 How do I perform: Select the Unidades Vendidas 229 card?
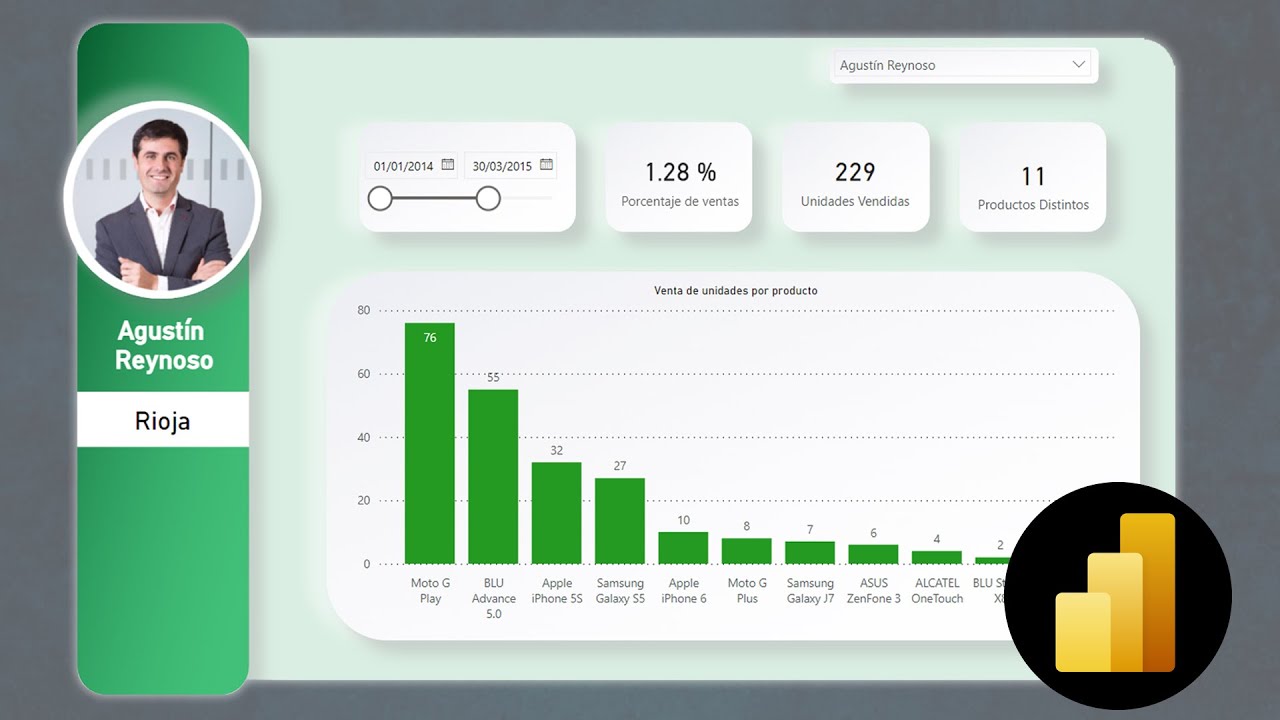(855, 177)
